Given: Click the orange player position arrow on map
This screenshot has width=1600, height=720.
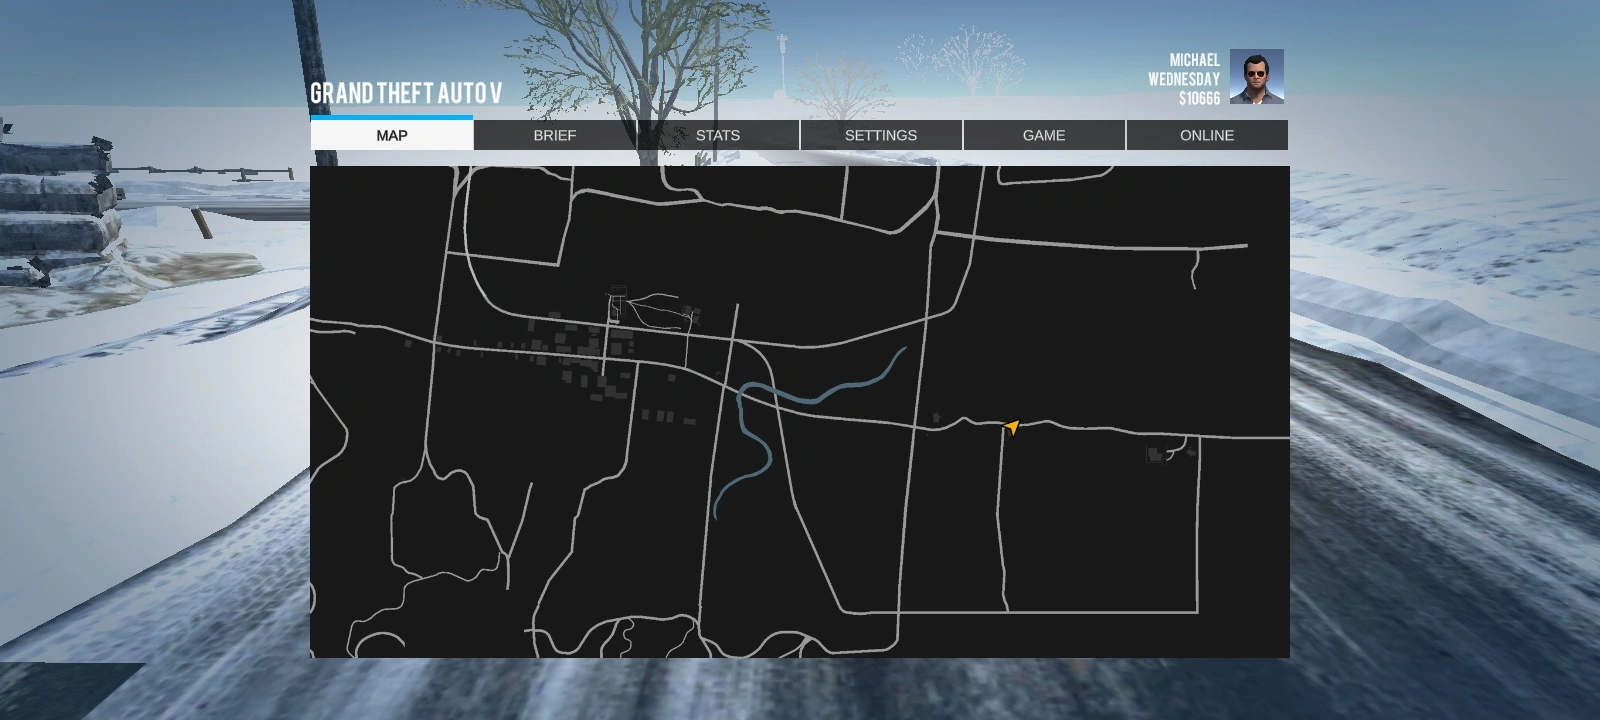Looking at the screenshot, I should (1011, 427).
